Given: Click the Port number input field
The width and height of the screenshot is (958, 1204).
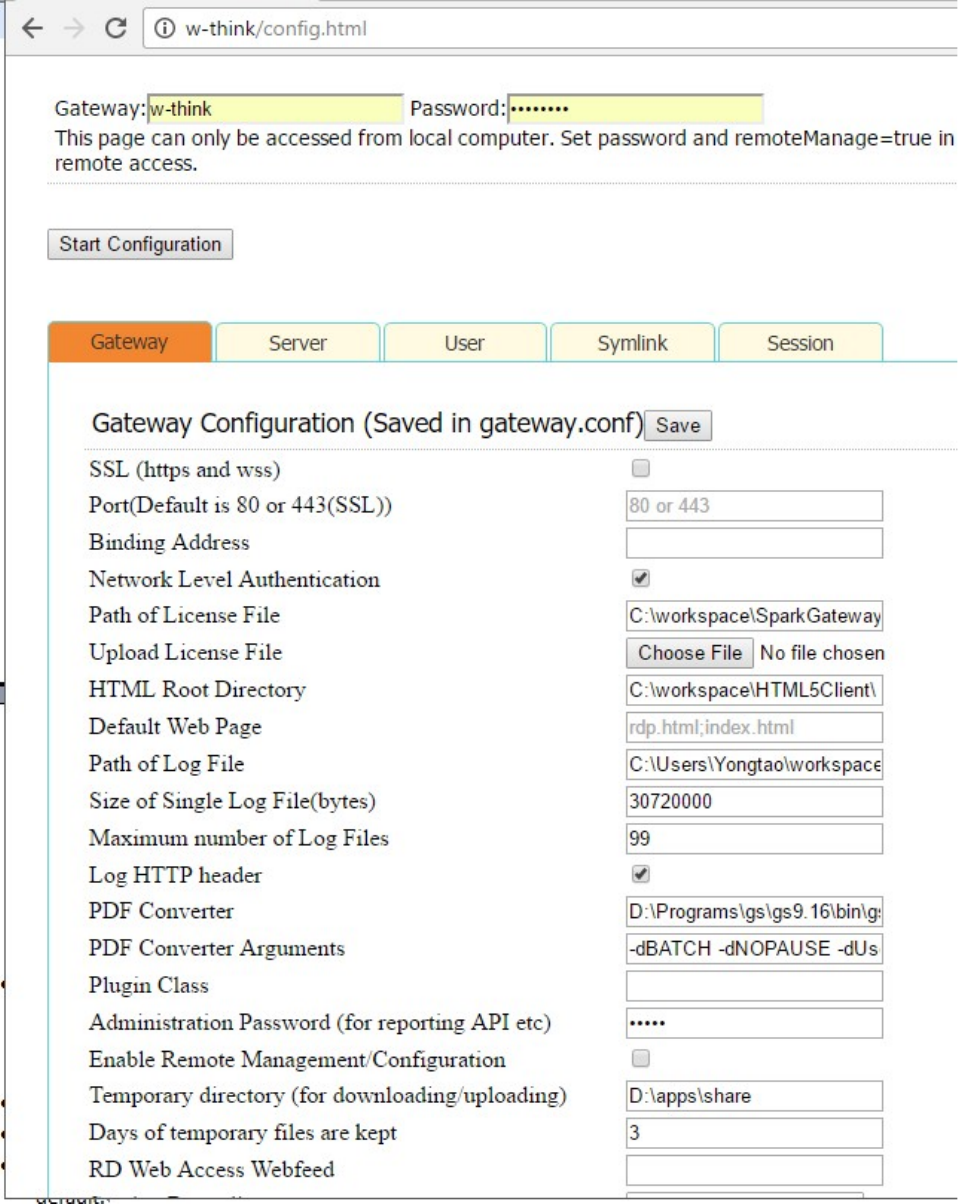Looking at the screenshot, I should (x=754, y=505).
